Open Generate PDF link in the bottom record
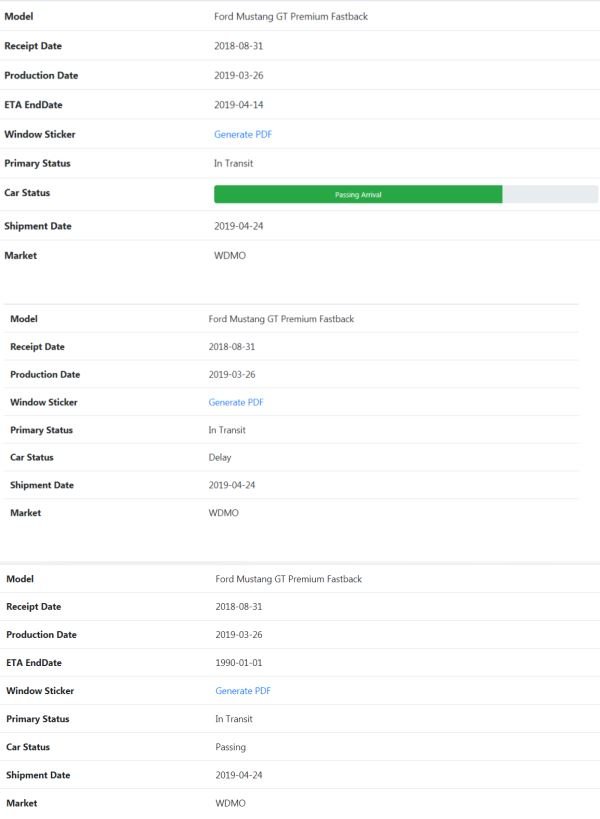 (x=243, y=691)
